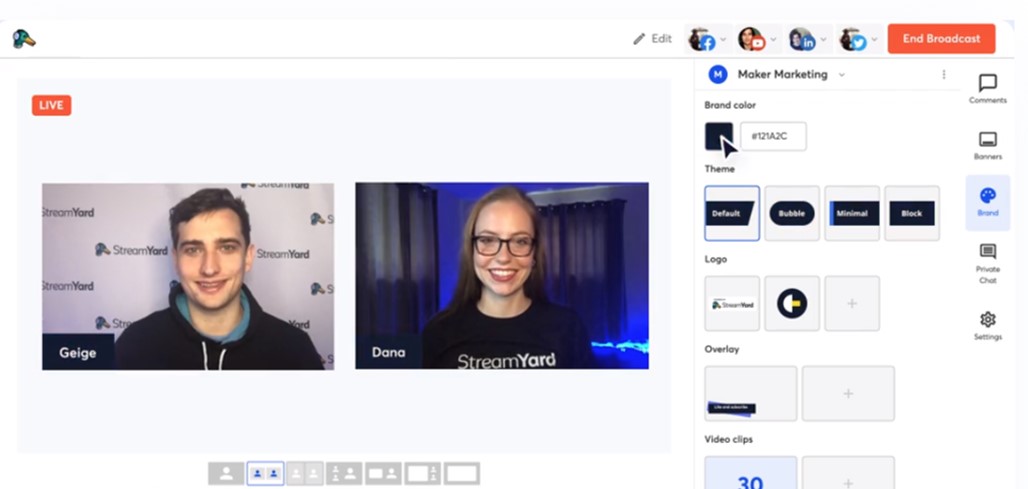Image resolution: width=1028 pixels, height=489 pixels.
Task: Choose the Minimal theme
Action: 852,213
